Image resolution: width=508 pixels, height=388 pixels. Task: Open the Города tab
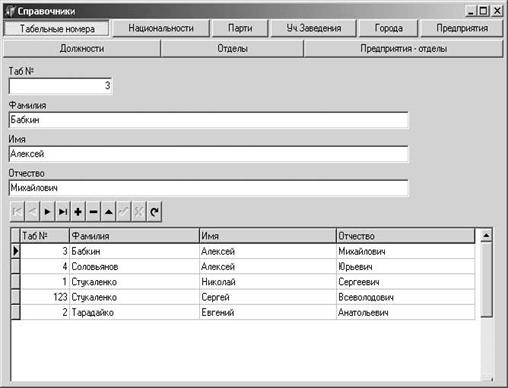(x=388, y=28)
